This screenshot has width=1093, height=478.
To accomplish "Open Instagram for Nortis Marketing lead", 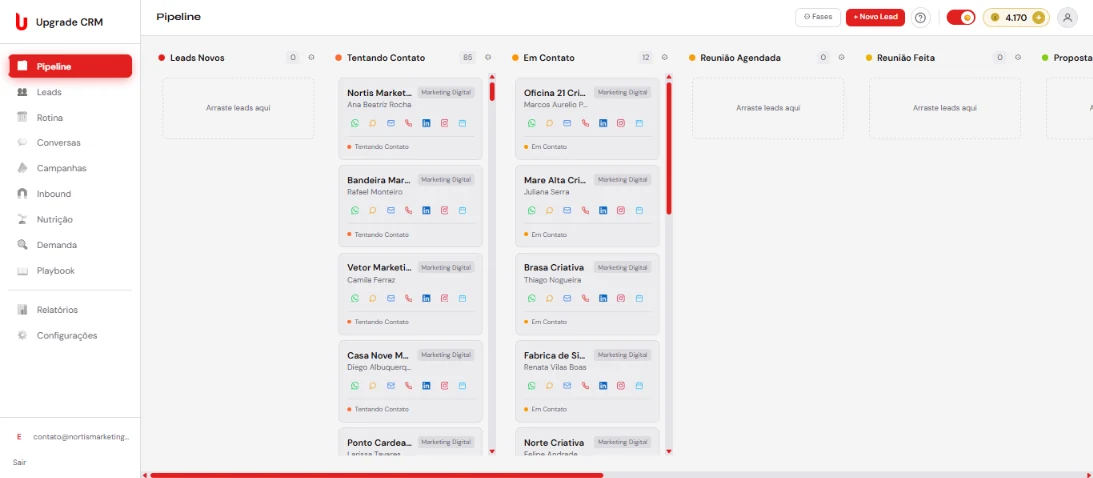I will pos(444,123).
